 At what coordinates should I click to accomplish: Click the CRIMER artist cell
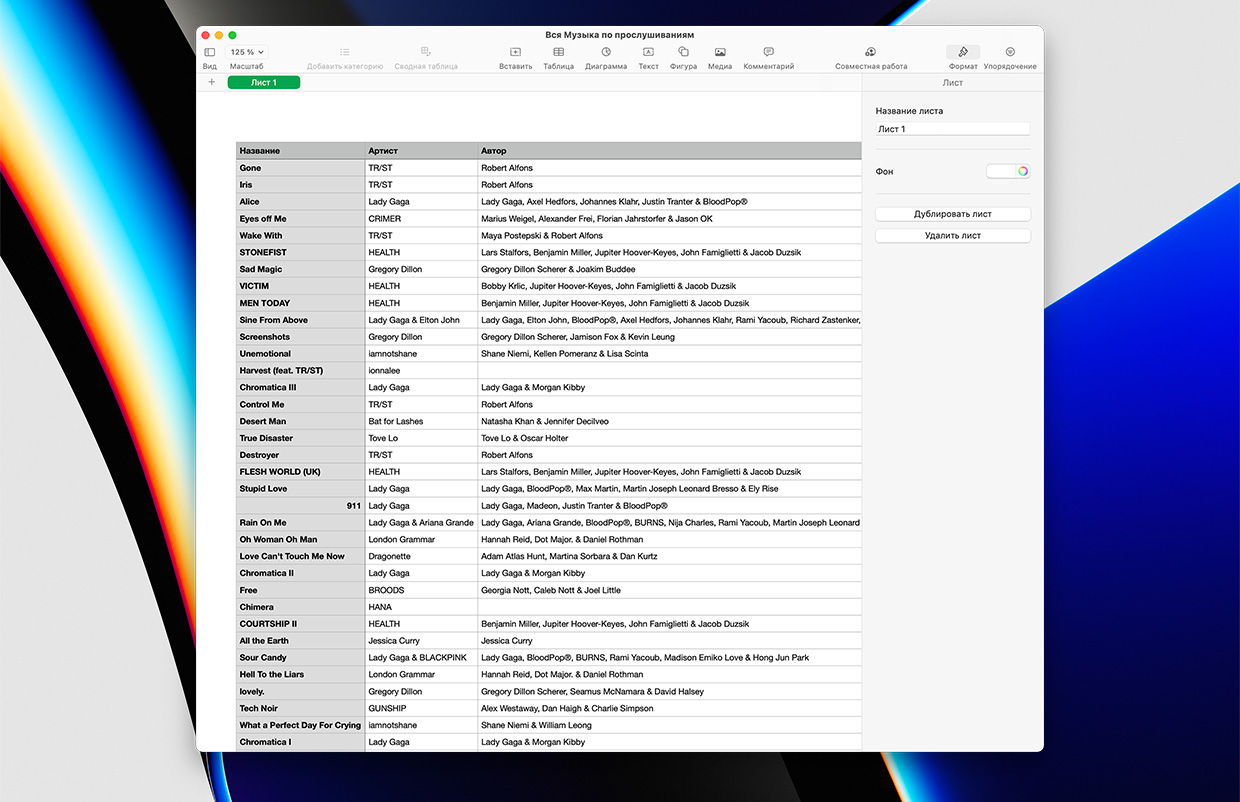click(421, 219)
